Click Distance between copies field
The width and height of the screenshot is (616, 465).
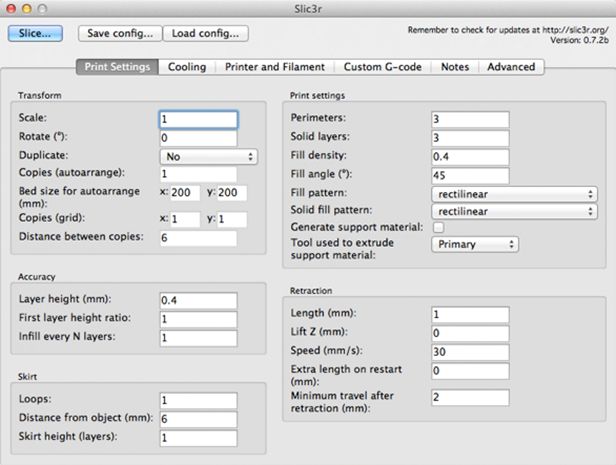coord(198,238)
